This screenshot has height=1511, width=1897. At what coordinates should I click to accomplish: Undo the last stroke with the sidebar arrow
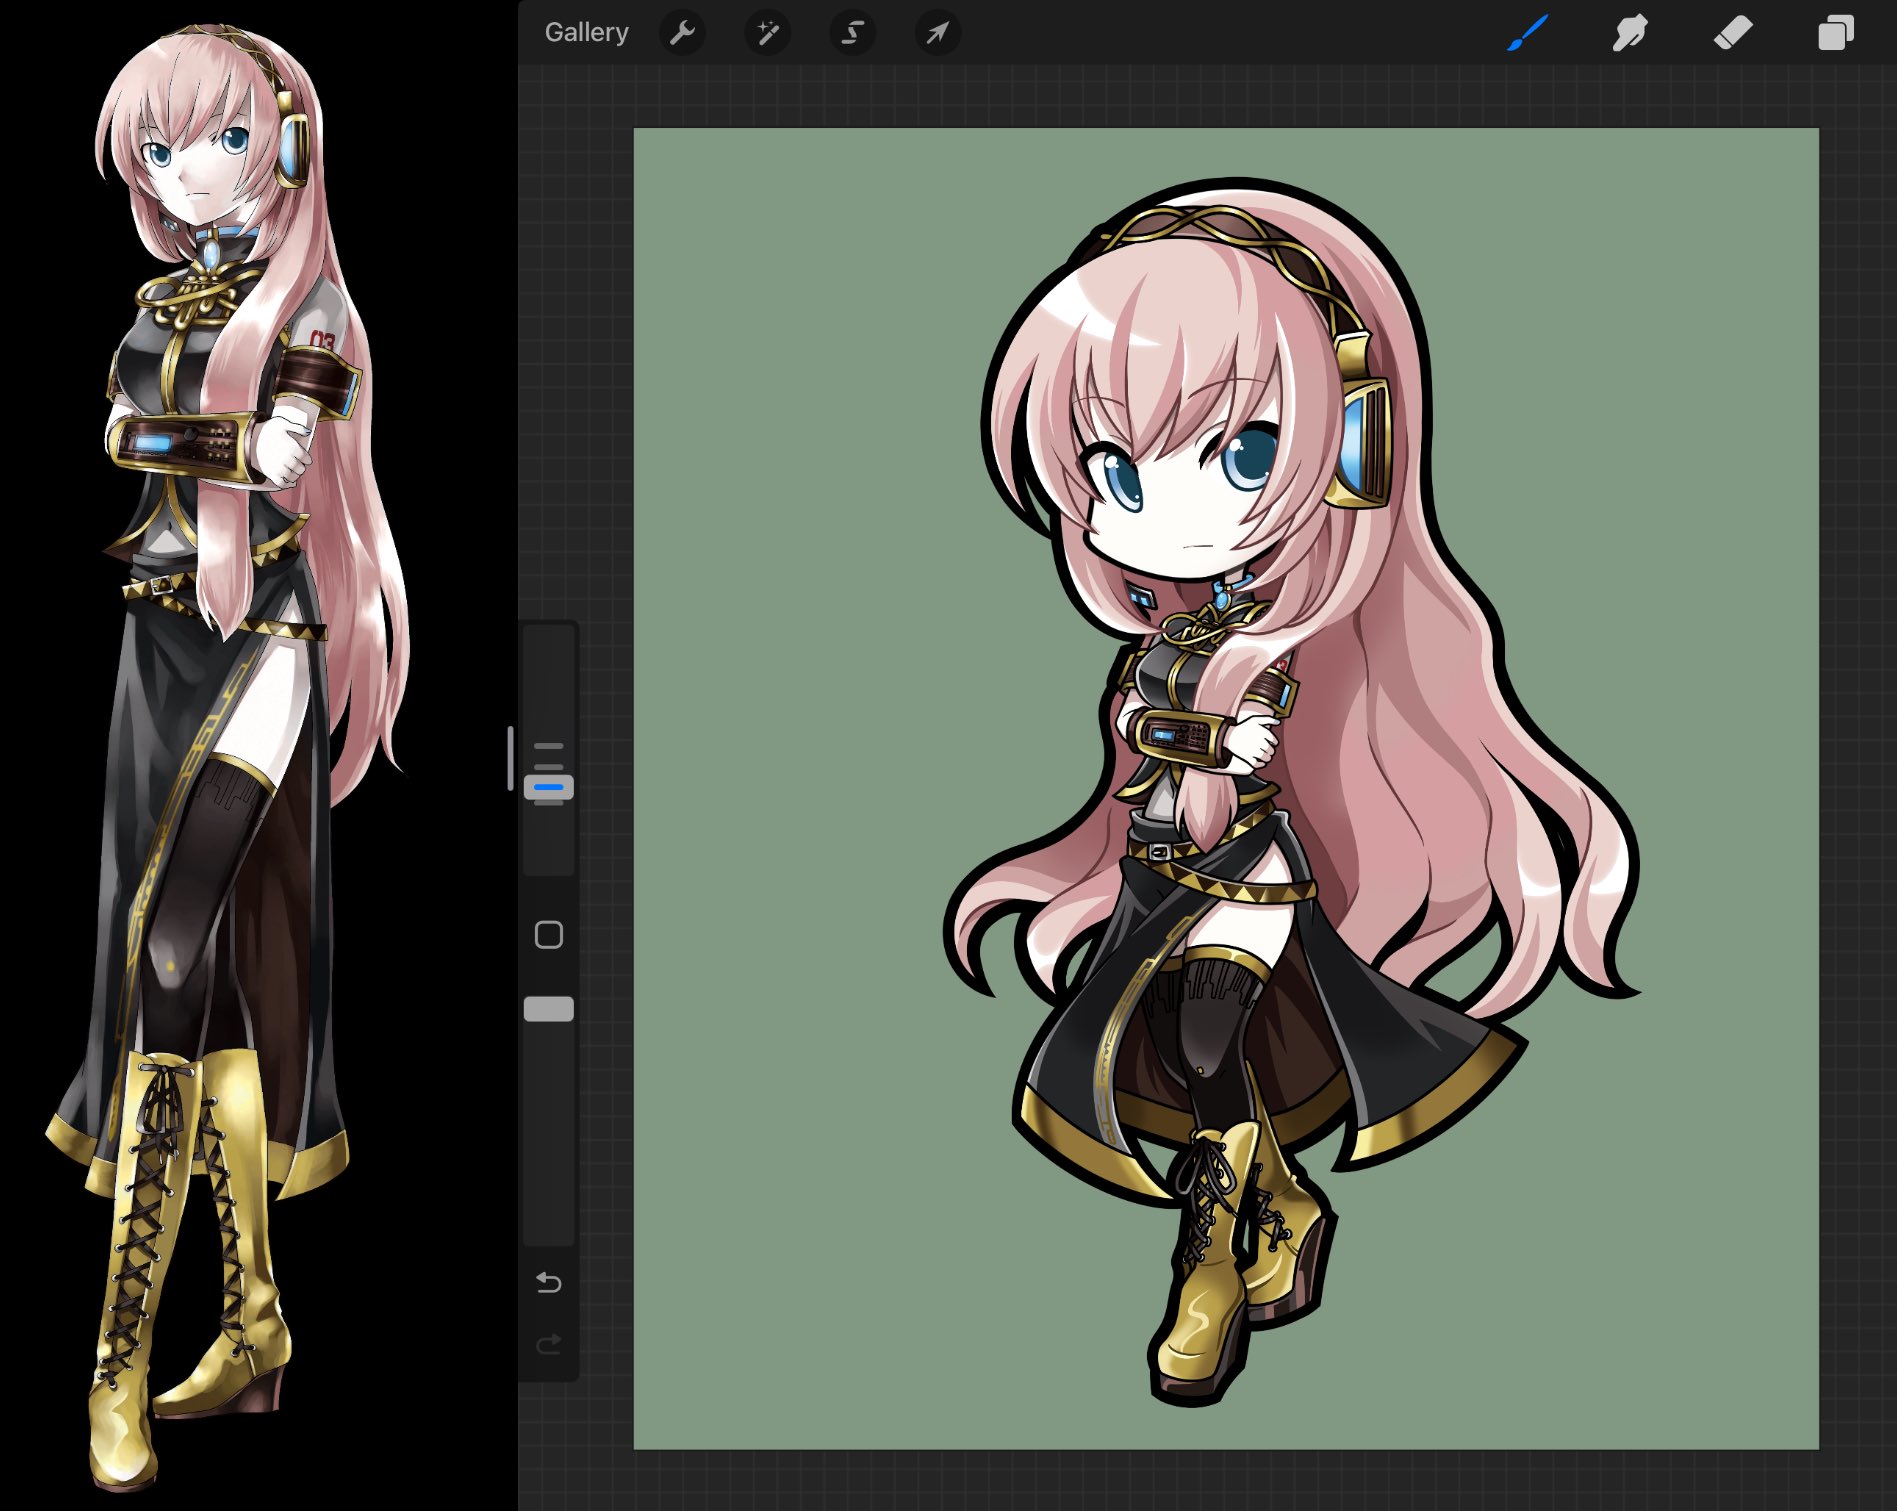coord(548,1283)
